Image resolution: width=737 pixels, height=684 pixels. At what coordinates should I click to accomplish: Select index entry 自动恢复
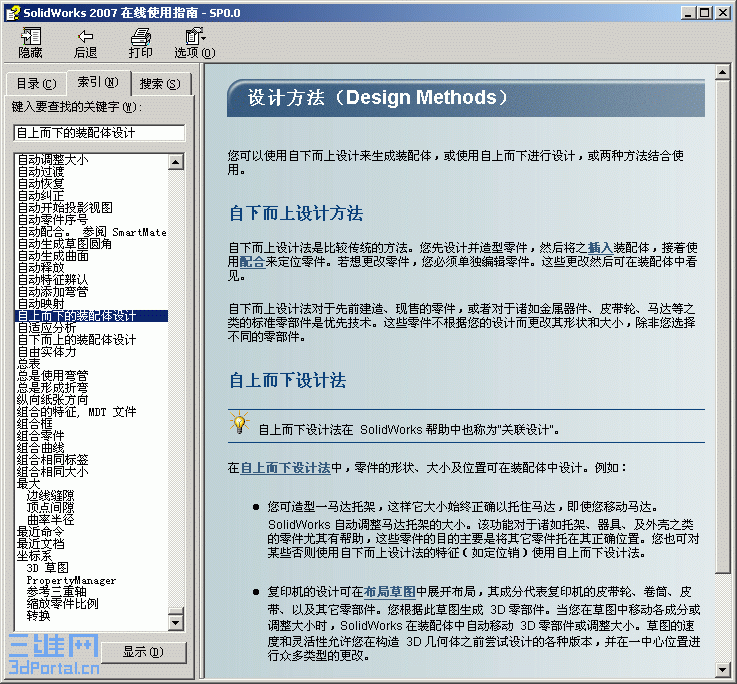pos(41,184)
